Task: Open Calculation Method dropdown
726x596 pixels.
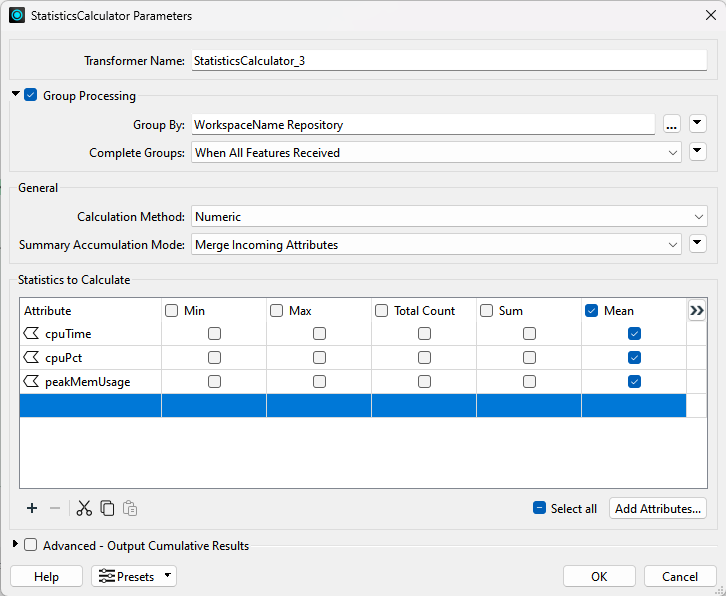Action: 449,216
